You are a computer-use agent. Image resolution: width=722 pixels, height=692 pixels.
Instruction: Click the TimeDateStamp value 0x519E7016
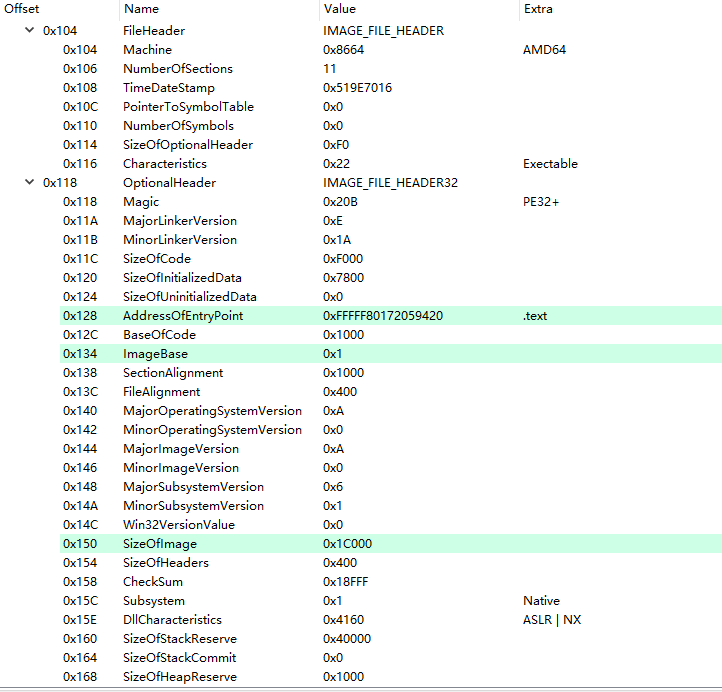[x=357, y=88]
